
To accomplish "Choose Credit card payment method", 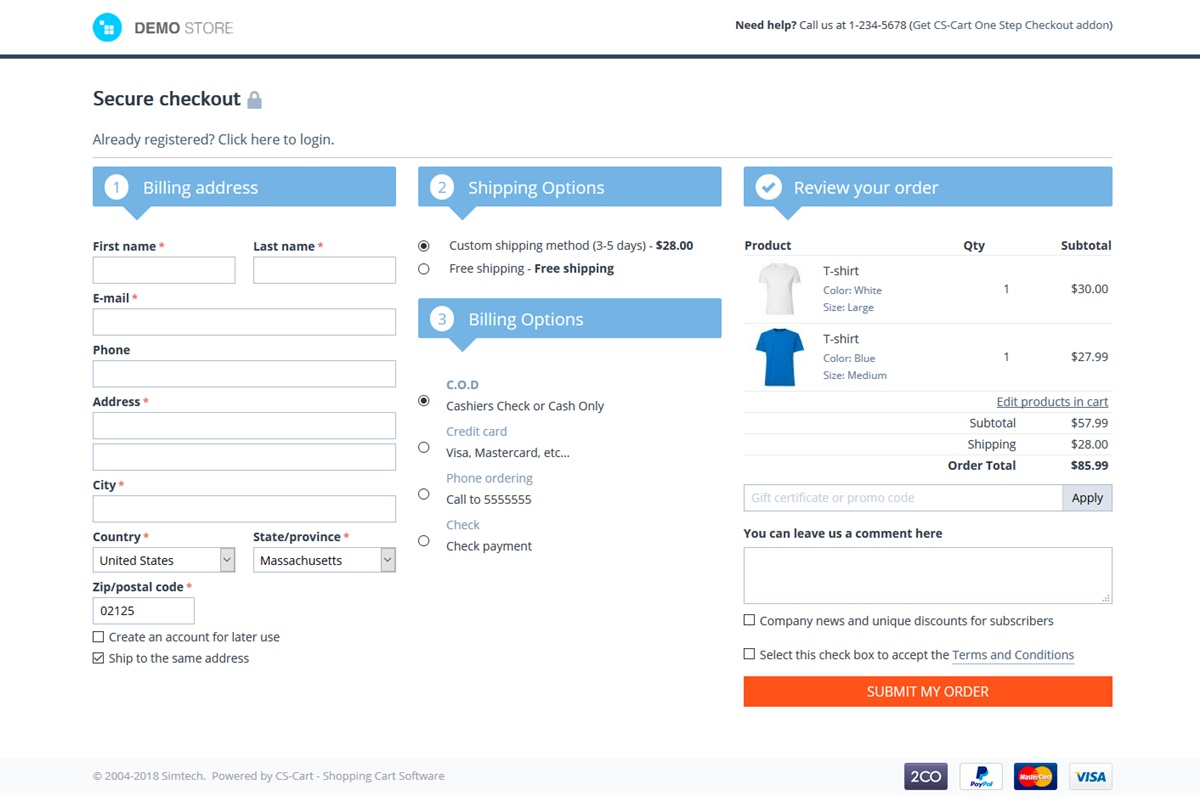I will click(424, 447).
